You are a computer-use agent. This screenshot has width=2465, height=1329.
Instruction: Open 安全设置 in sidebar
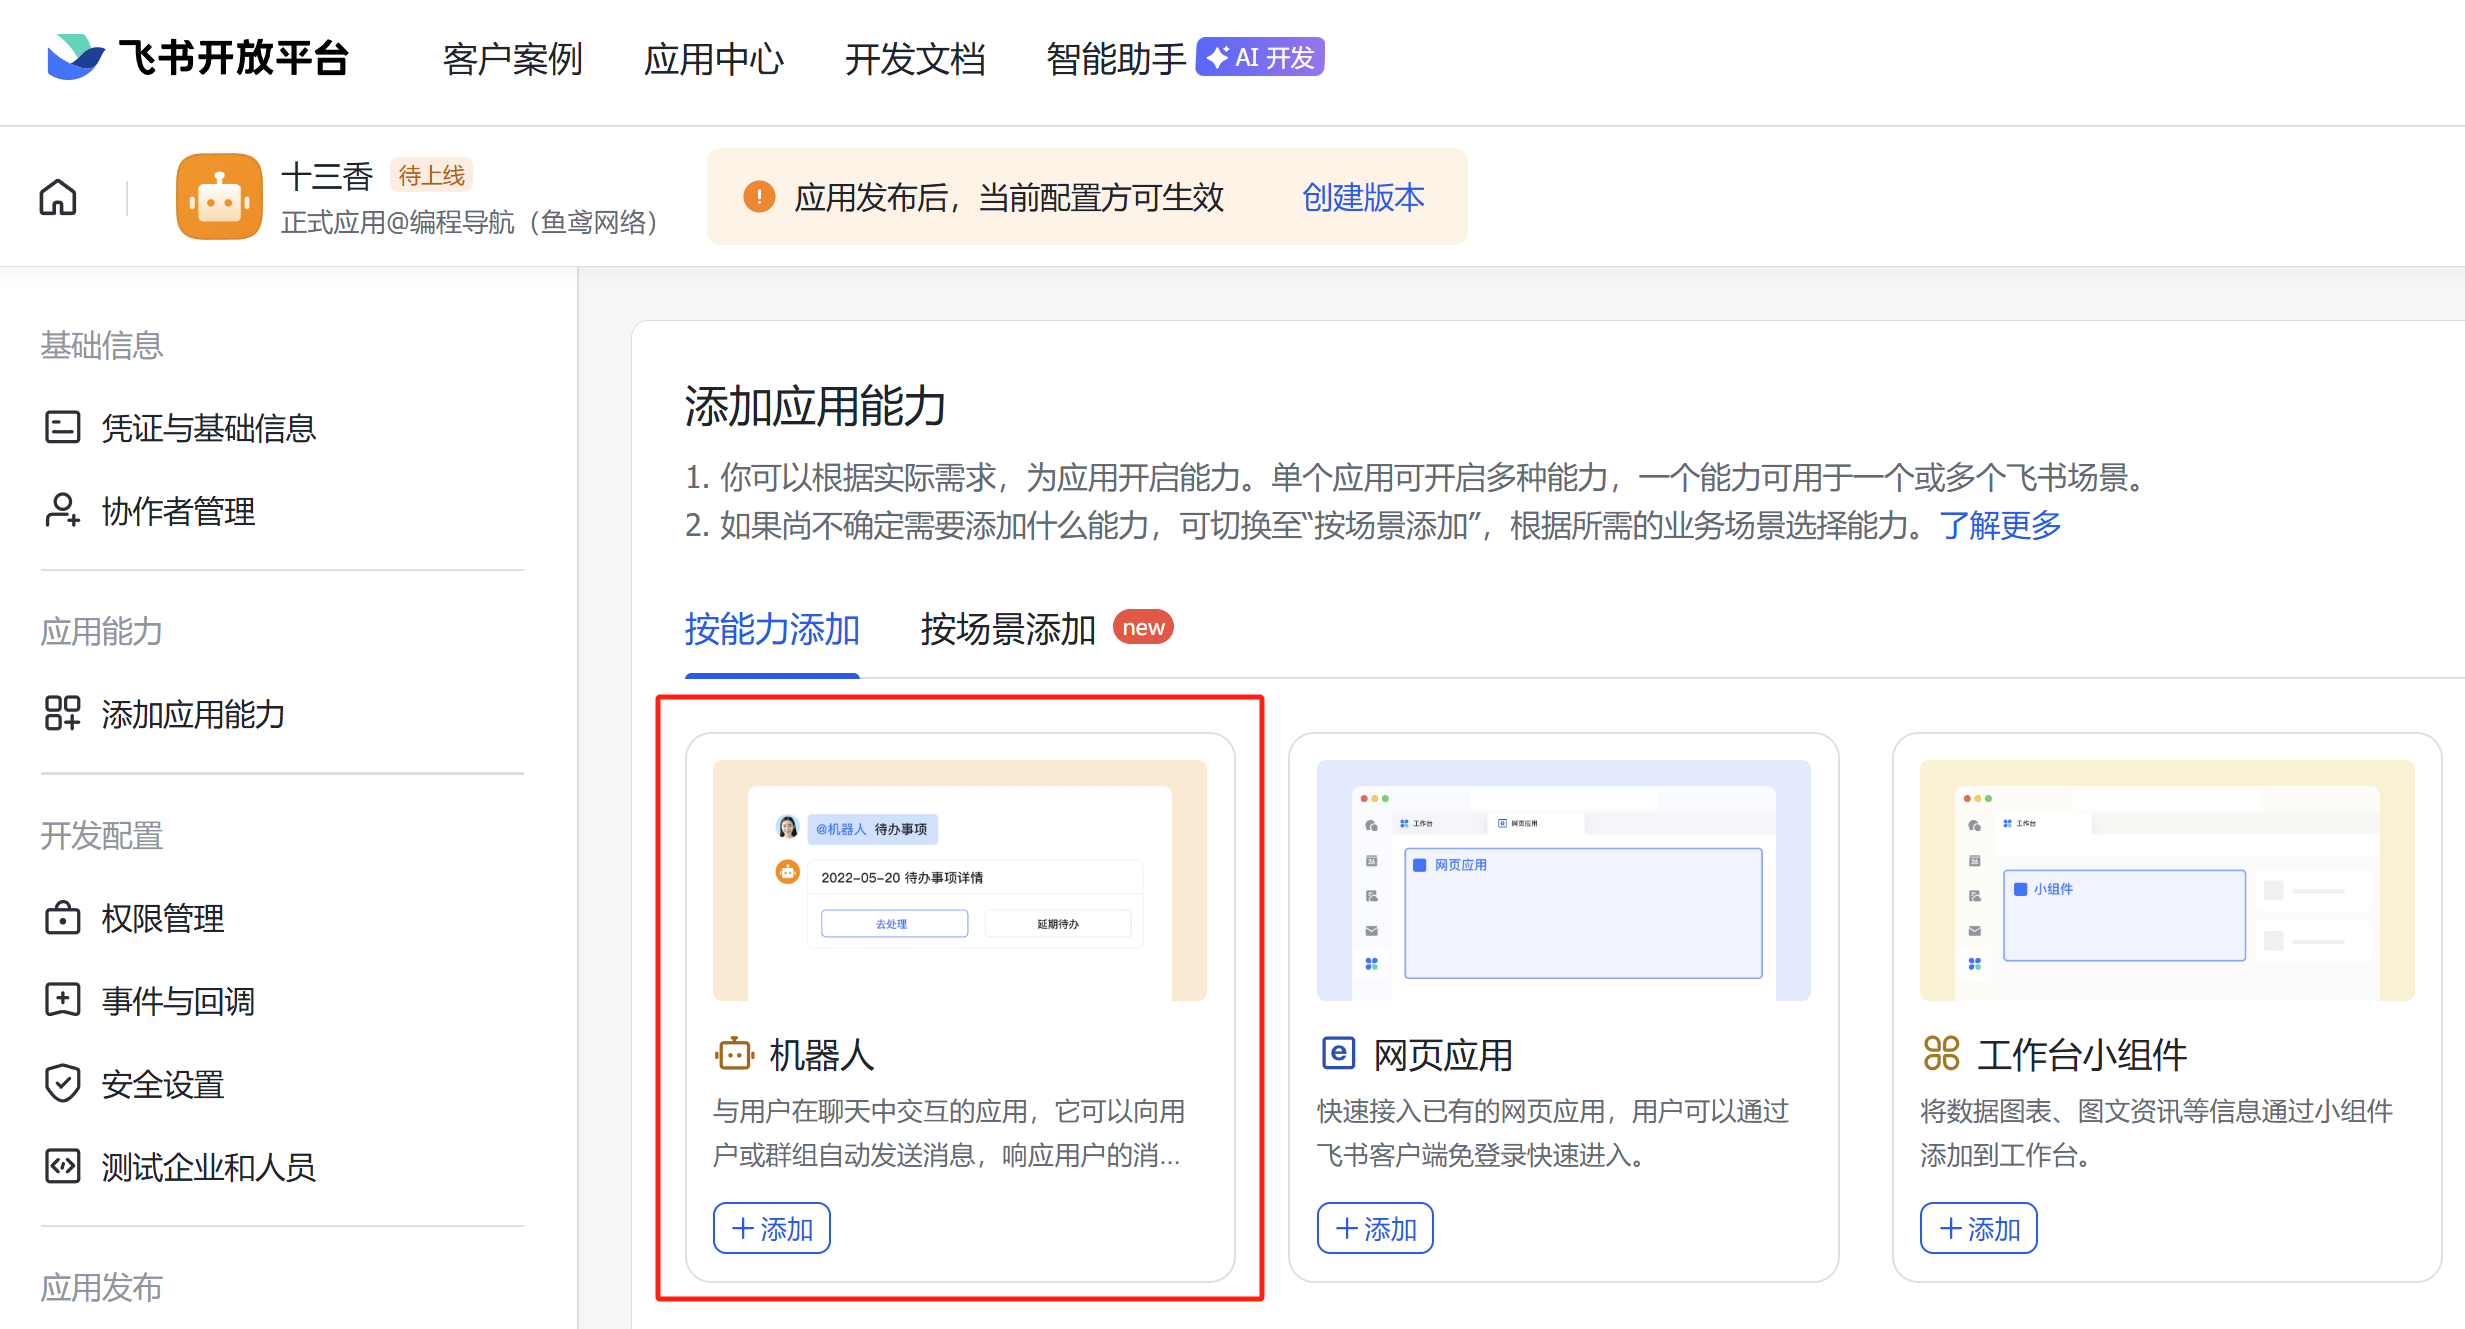point(163,1084)
